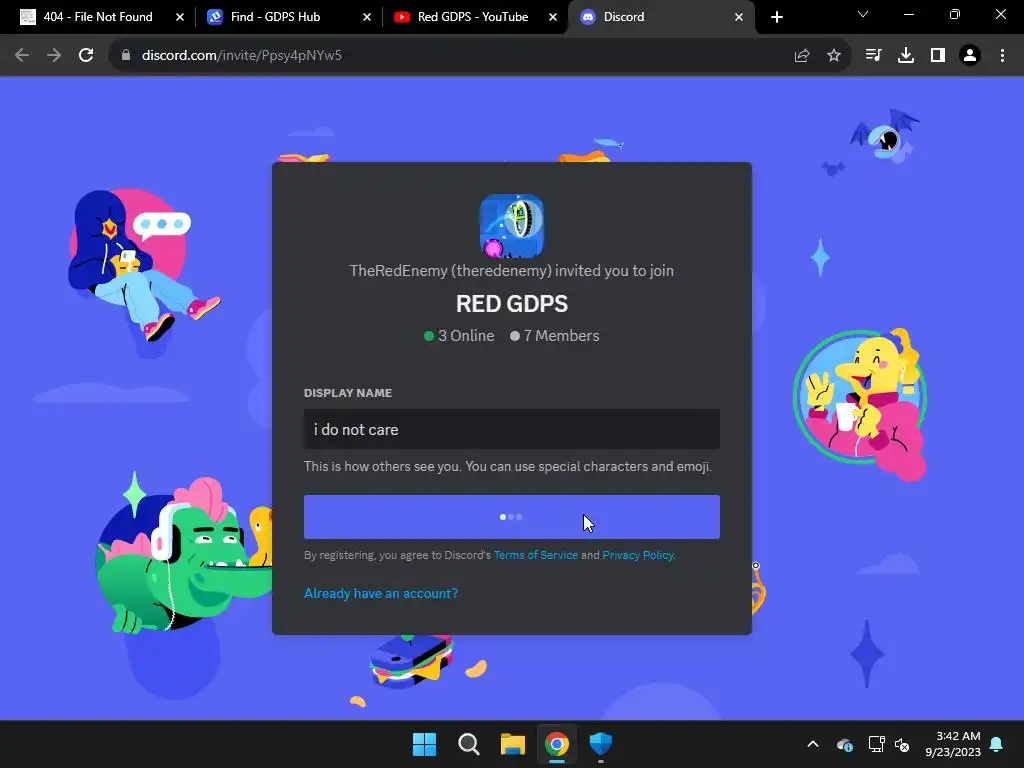Close the Find - GDPS Hub tab
Screen dimensions: 1024x768
tap(367, 17)
